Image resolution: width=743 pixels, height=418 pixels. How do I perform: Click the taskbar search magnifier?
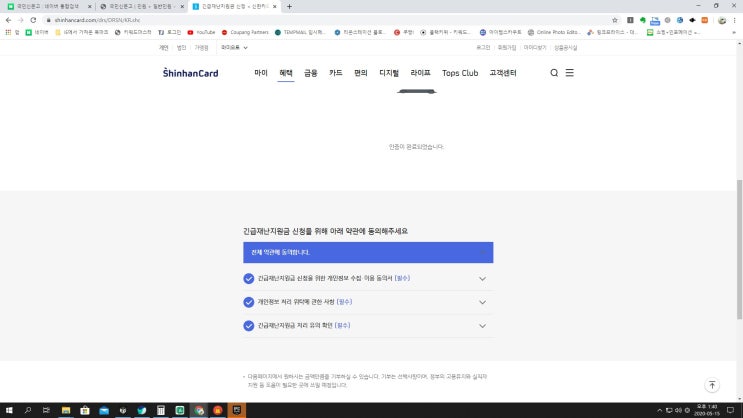point(27,410)
